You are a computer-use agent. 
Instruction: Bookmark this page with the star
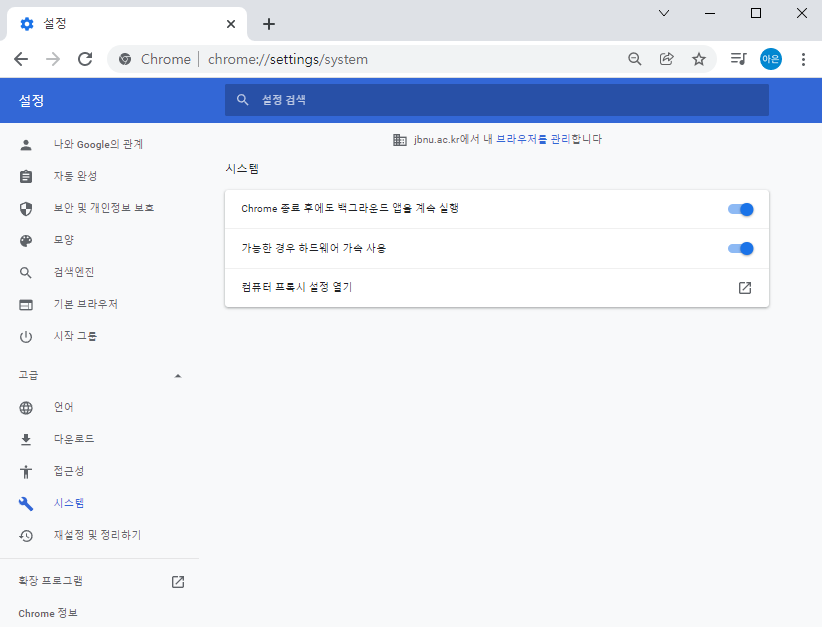point(698,59)
